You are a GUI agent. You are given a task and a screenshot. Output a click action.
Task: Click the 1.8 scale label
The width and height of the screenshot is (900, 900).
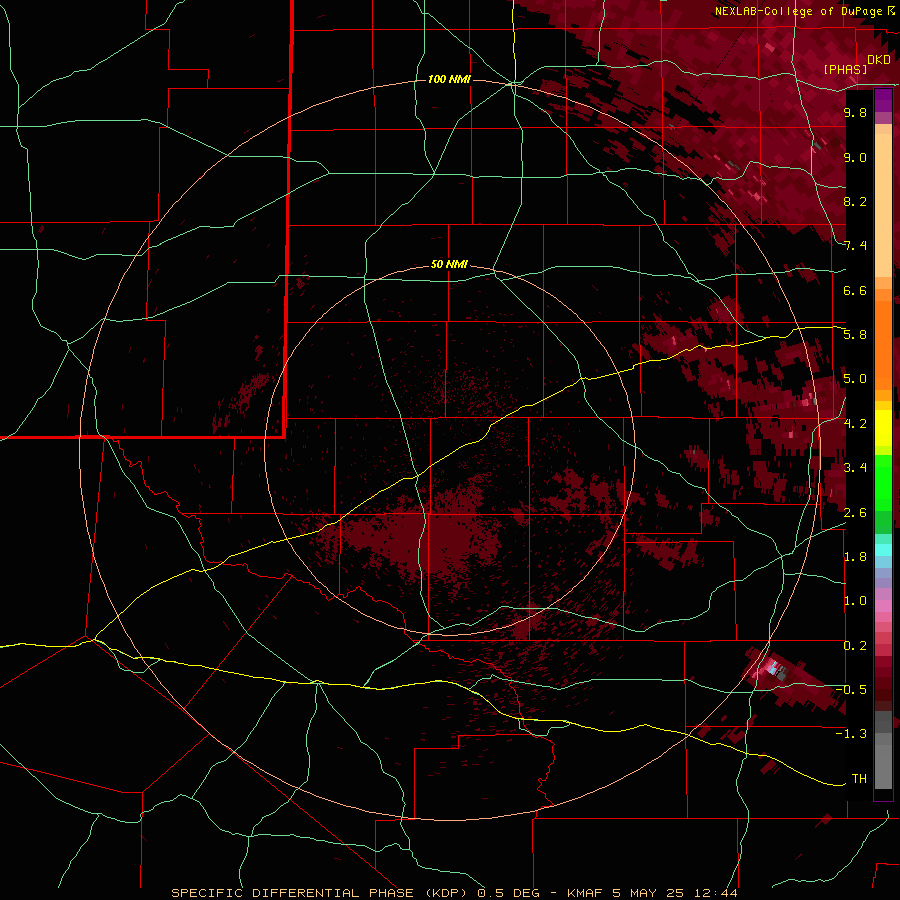(855, 557)
